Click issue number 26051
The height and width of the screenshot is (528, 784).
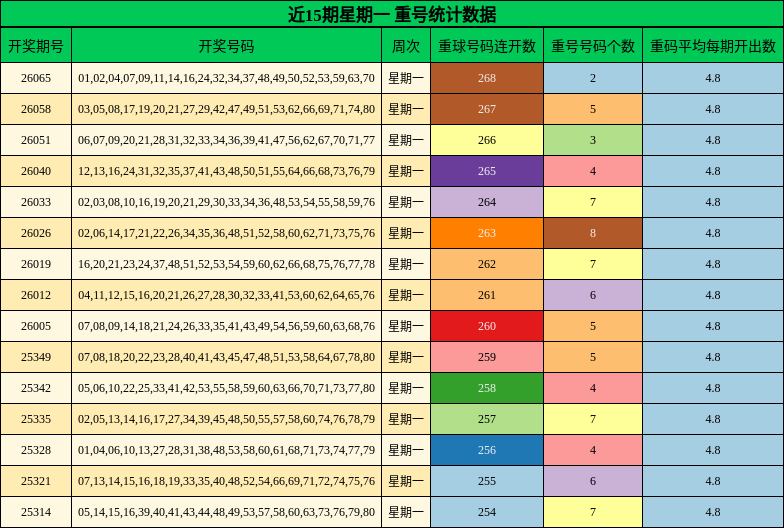click(36, 140)
